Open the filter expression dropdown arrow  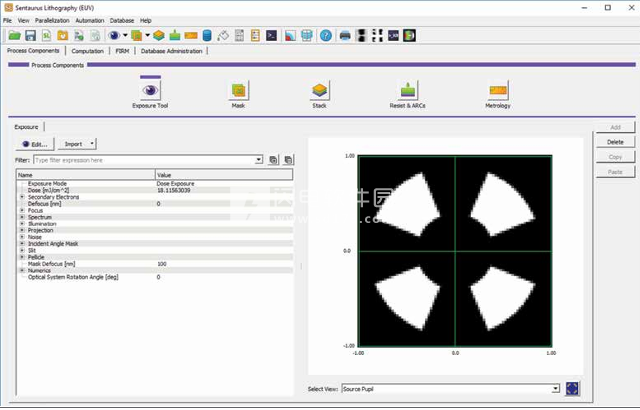coord(259,160)
